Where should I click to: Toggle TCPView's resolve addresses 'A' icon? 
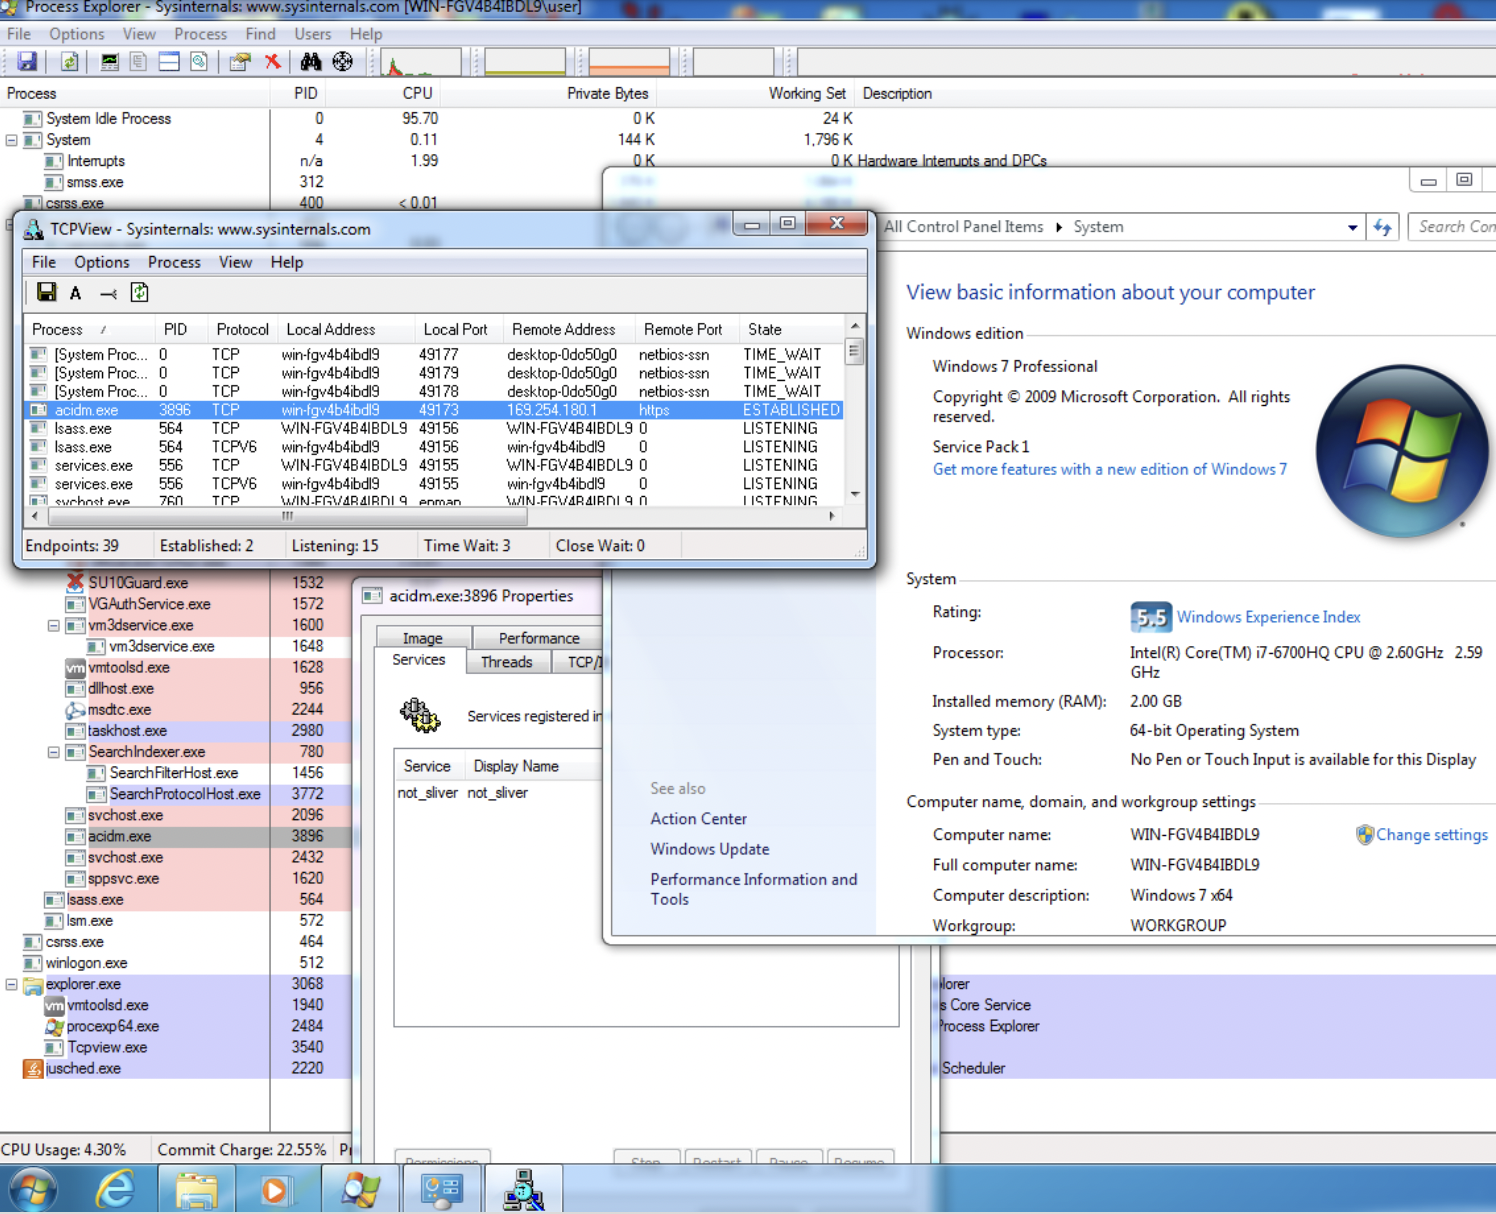[x=76, y=293]
